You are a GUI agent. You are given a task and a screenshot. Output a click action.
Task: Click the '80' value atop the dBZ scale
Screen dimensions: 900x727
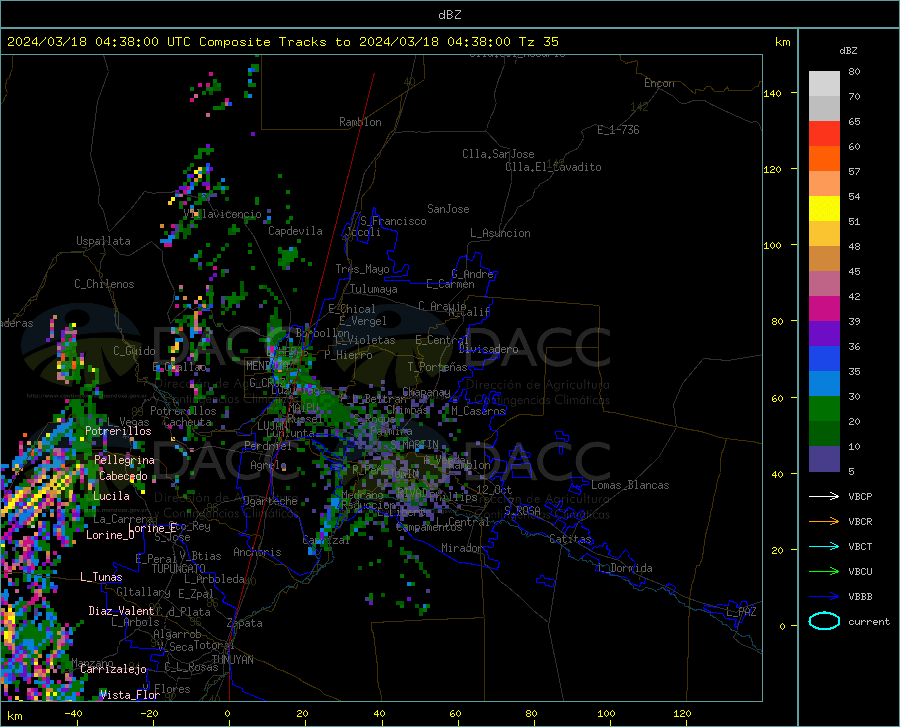tap(854, 72)
